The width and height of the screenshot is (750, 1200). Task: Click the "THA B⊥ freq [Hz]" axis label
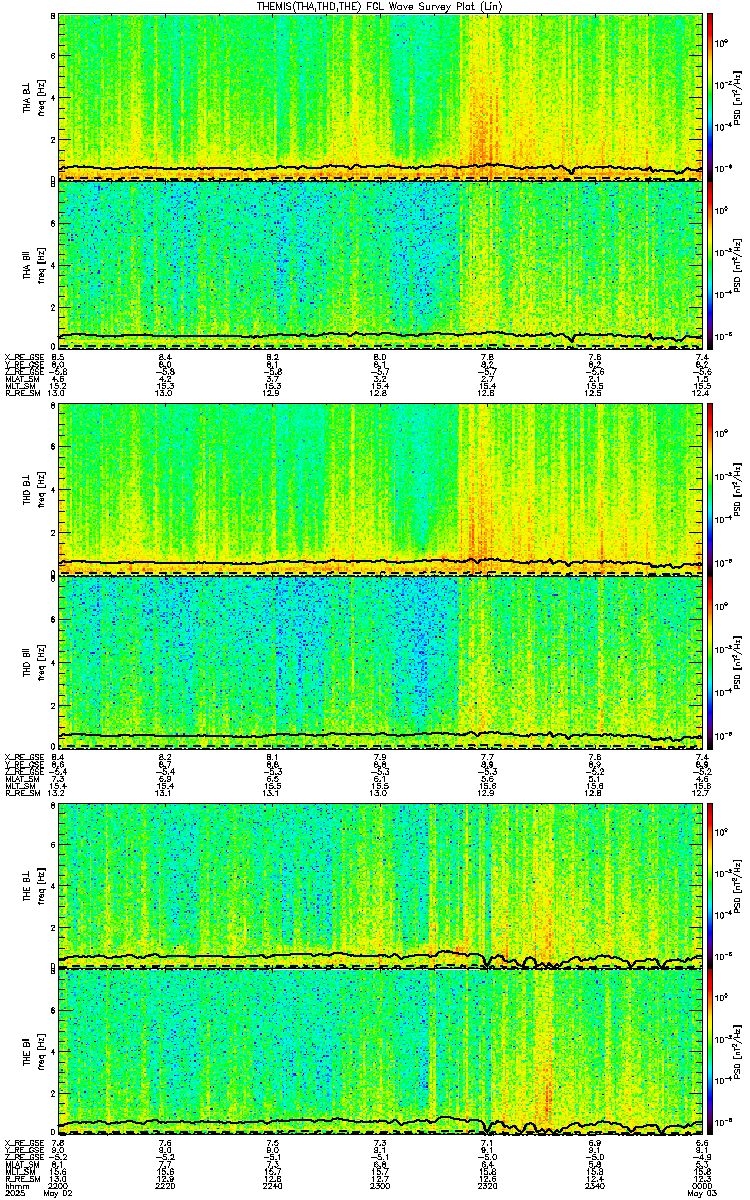click(x=34, y=96)
